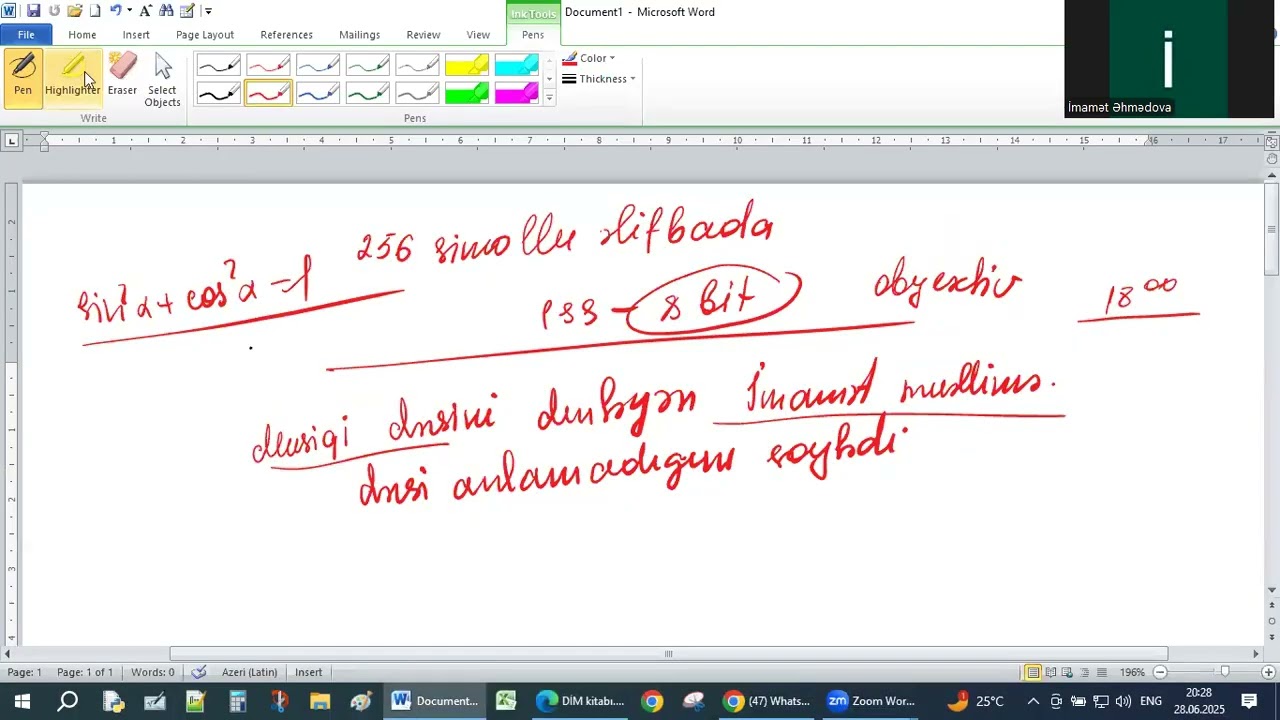Viewport: 1280px width, 720px height.
Task: Open the Zoom Workplace taskbar item
Action: click(x=871, y=701)
